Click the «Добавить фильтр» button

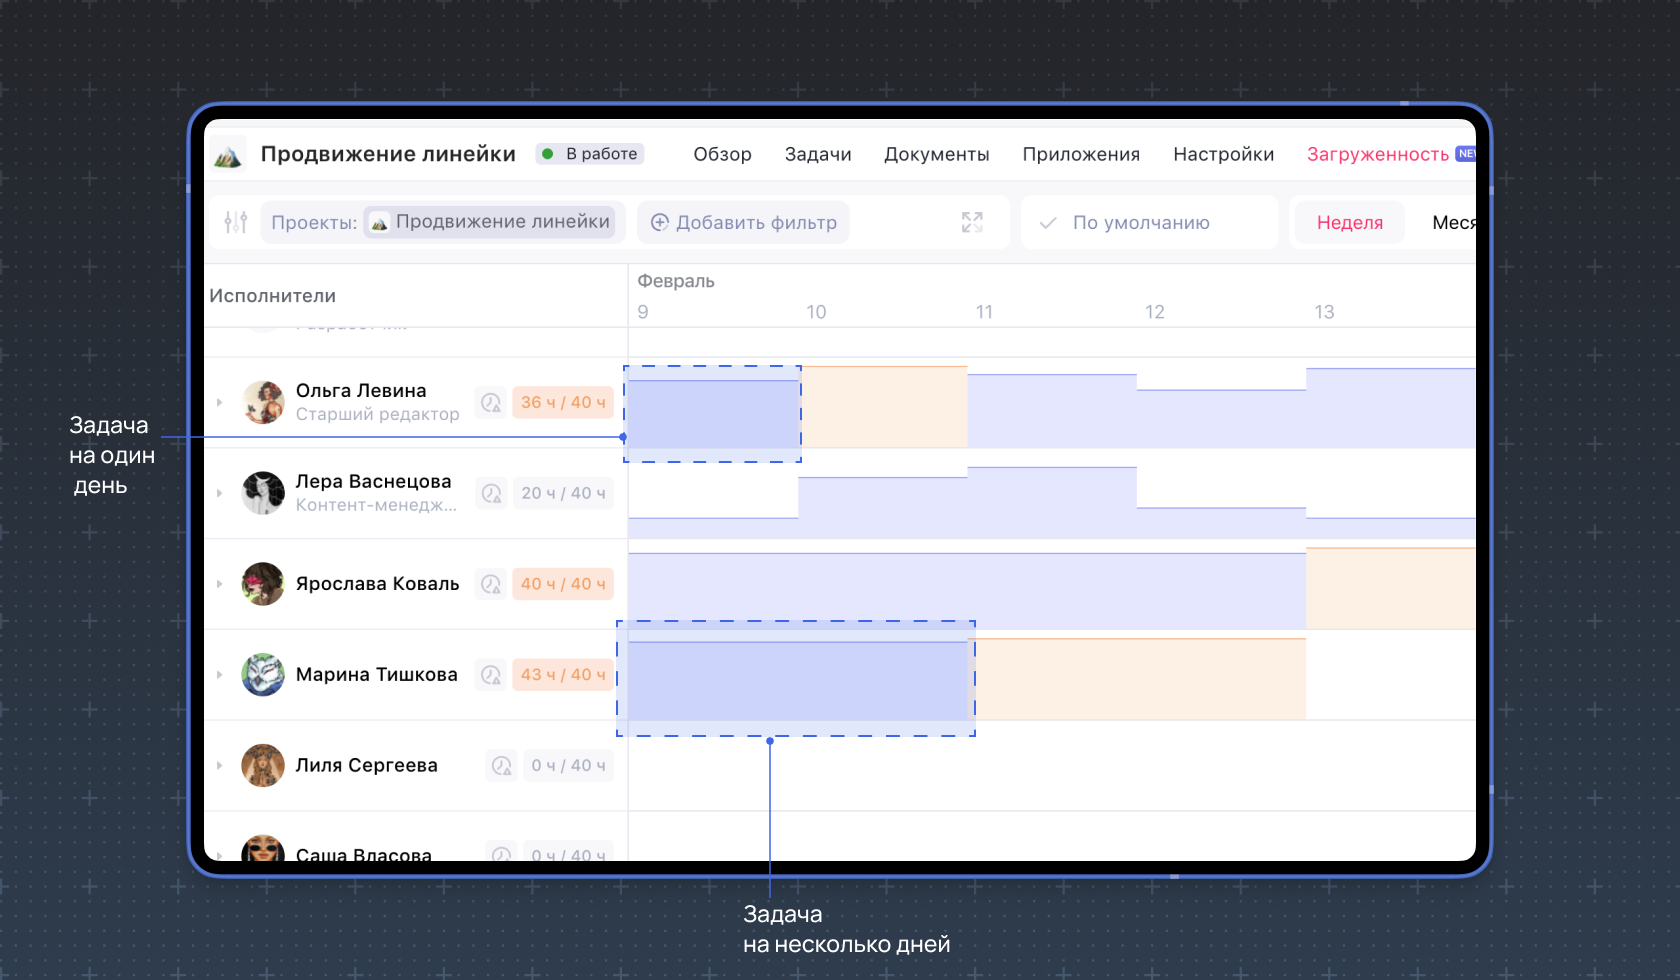(x=743, y=222)
